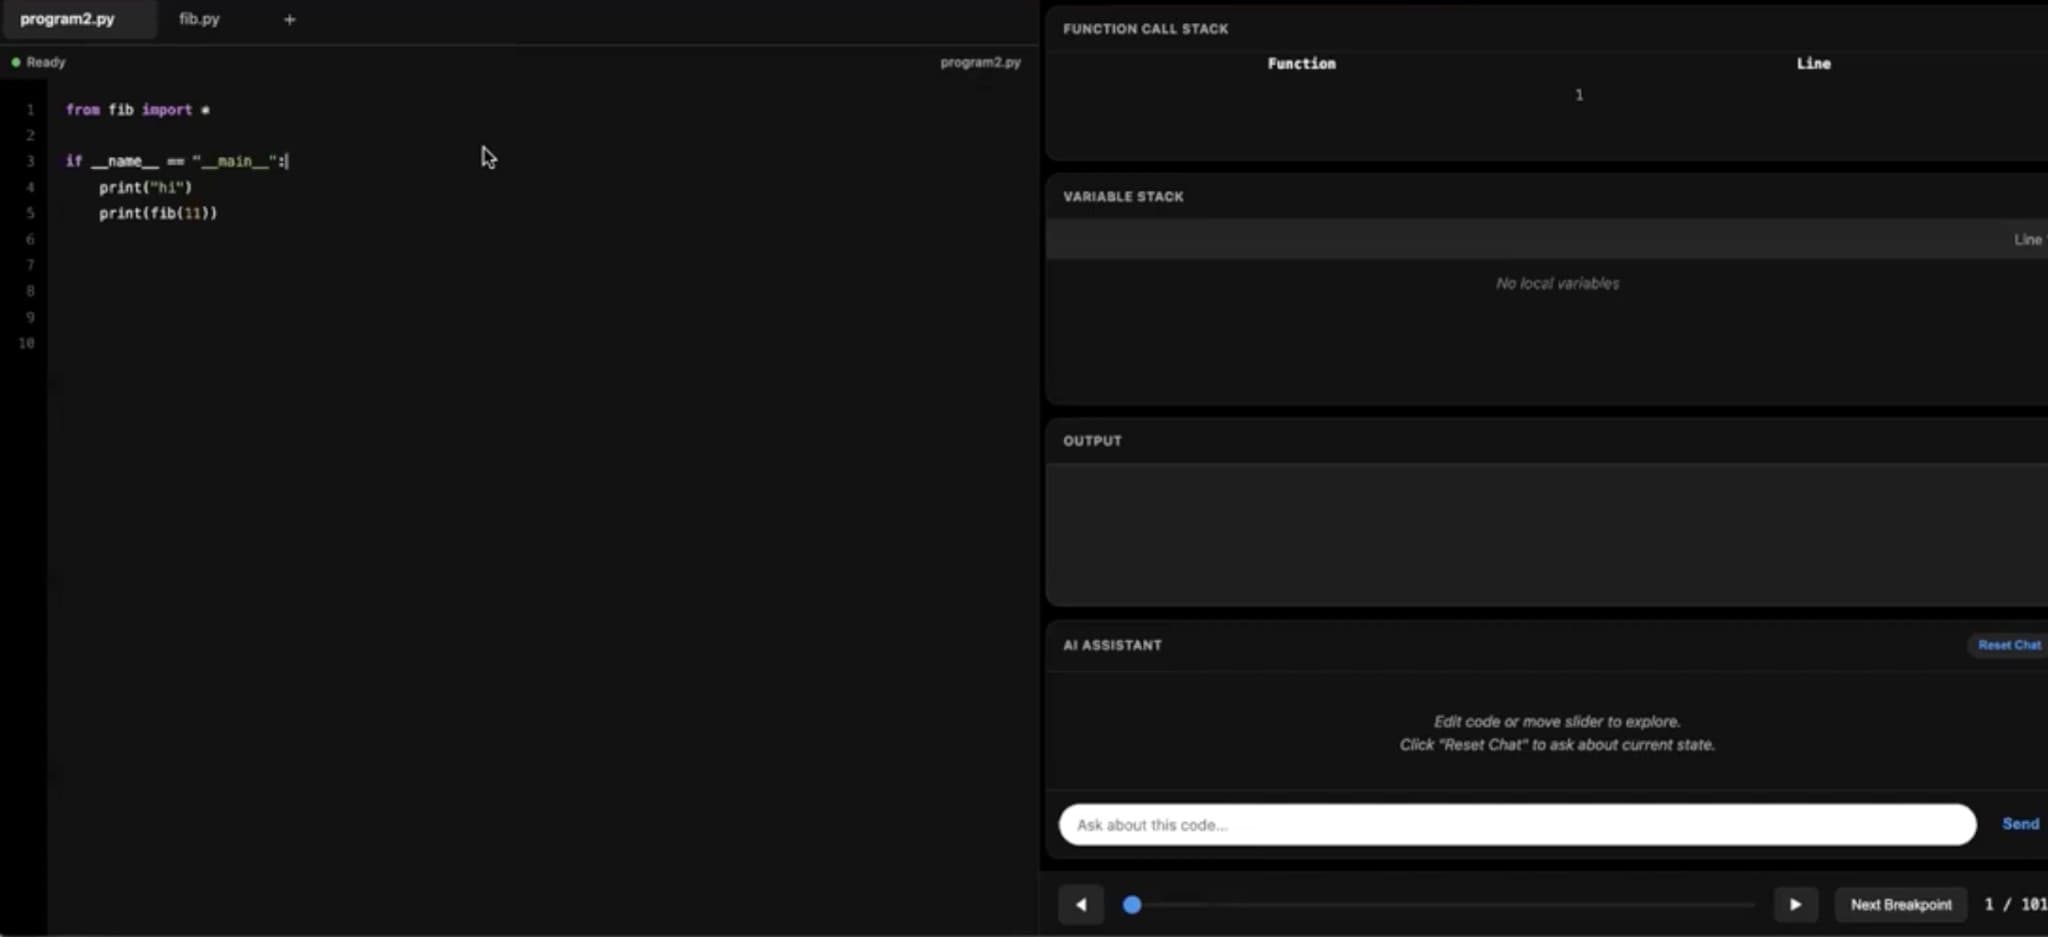Click the No local variables area
This screenshot has width=2048, height=937.
[1555, 283]
